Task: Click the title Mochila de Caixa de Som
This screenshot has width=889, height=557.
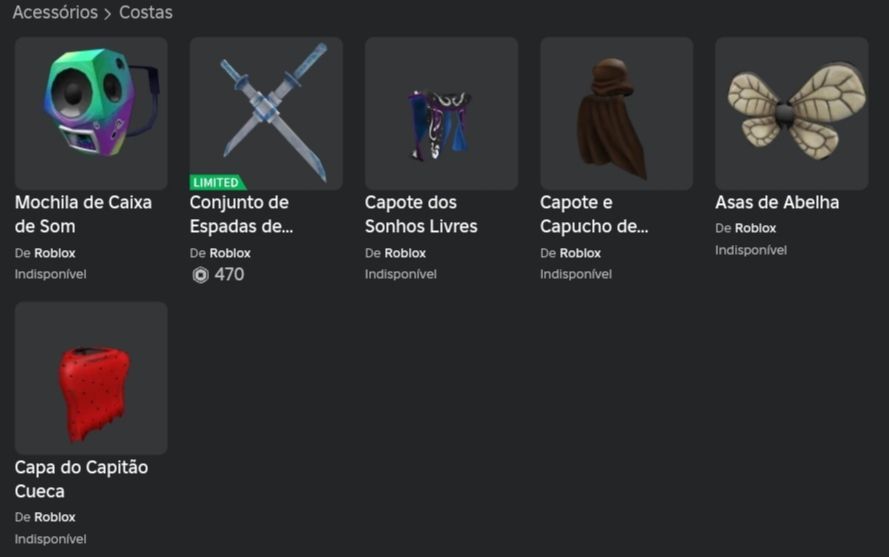Action: pos(83,214)
